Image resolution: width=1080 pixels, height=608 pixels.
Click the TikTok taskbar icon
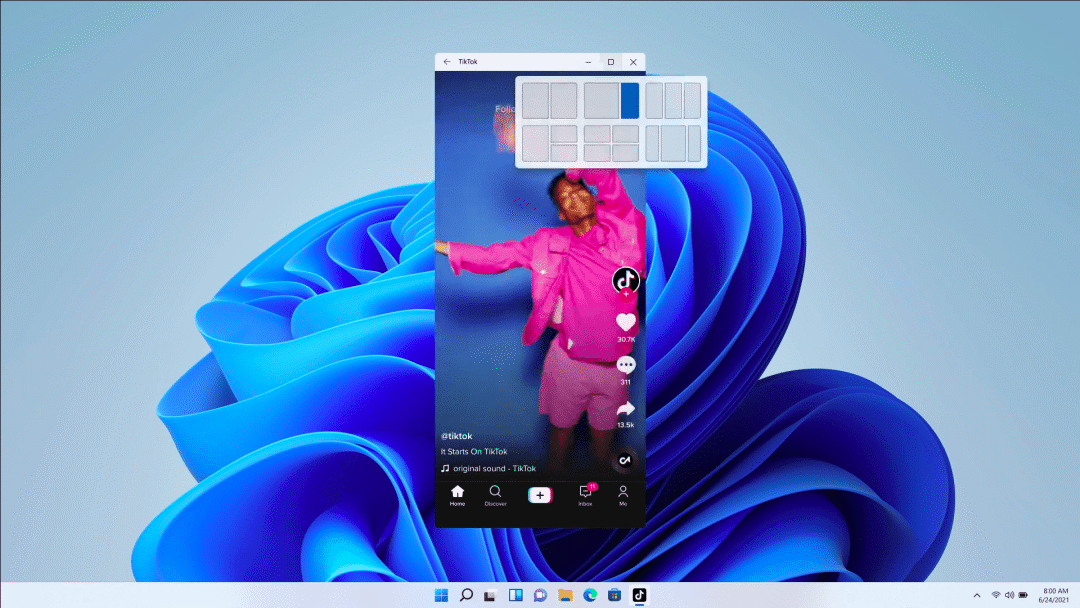pos(639,595)
